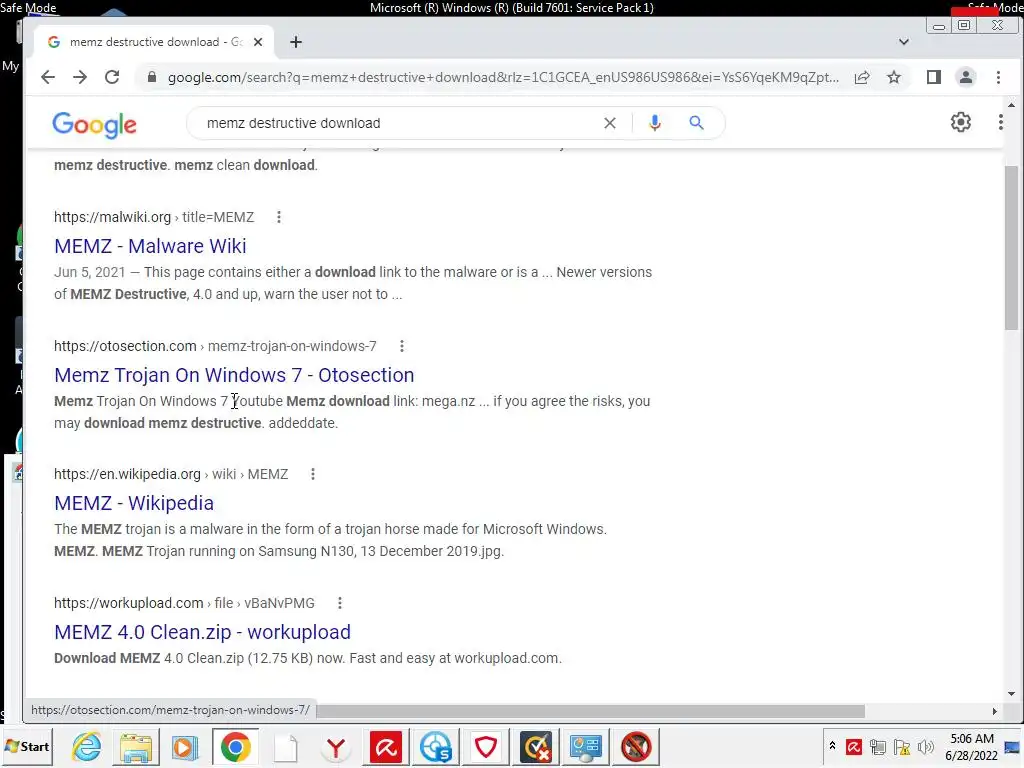The height and width of the screenshot is (768, 1024).
Task: Click the Chrome taskbar button
Action: click(235, 746)
